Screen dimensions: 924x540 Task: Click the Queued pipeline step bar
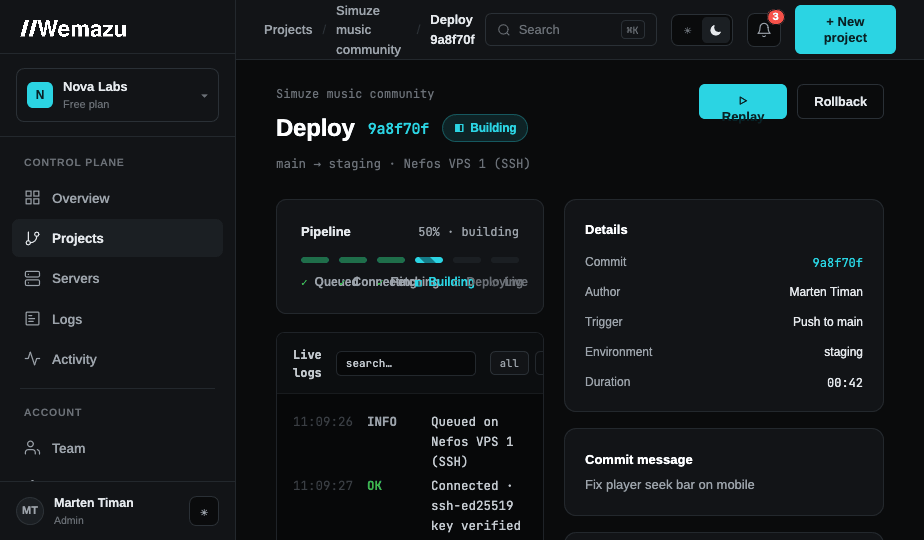(315, 260)
